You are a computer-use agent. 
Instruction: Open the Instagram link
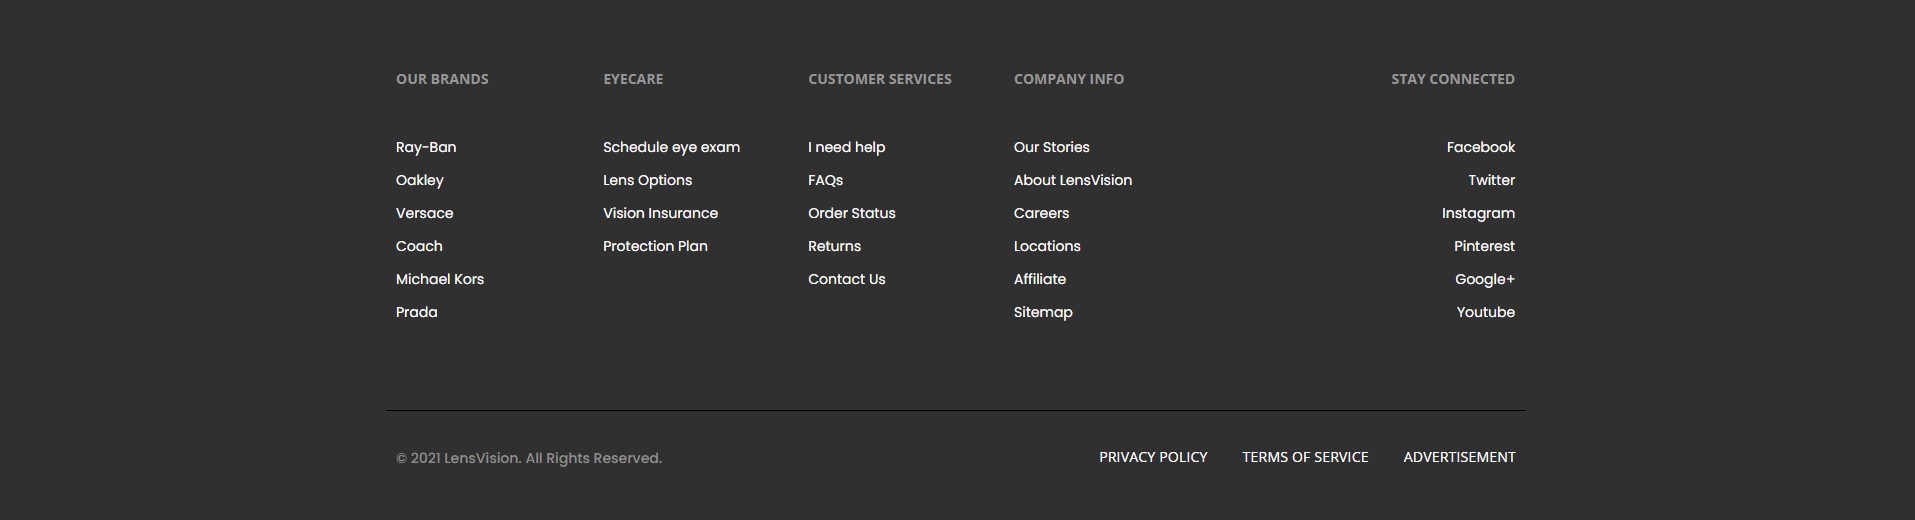(x=1478, y=213)
